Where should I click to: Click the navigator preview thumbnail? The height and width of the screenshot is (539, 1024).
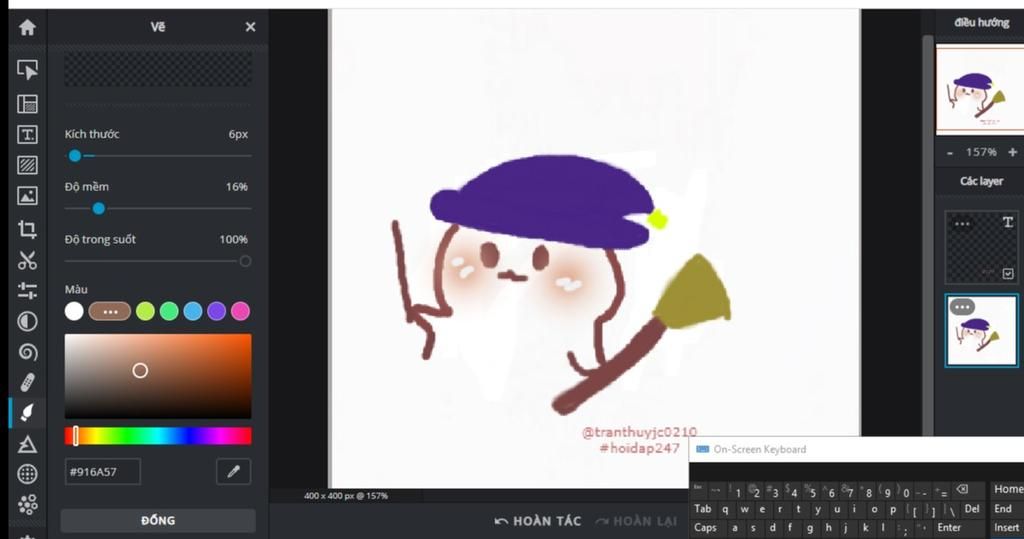[980, 90]
